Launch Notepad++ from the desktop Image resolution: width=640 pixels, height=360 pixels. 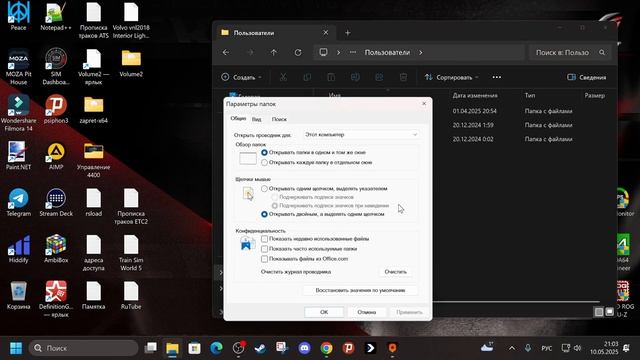pos(56,16)
